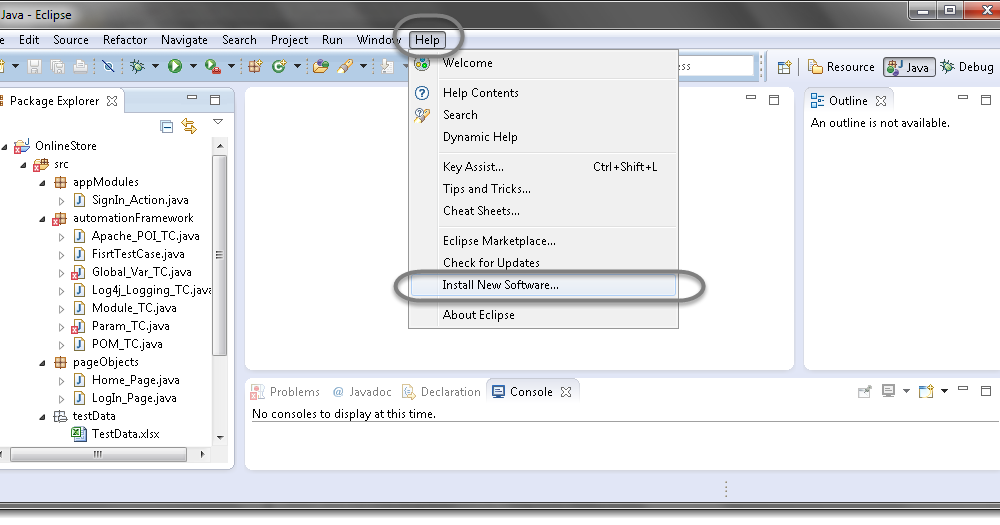This screenshot has width=1000, height=525.
Task: Click the New Java Class icon
Action: pyautogui.click(x=279, y=66)
